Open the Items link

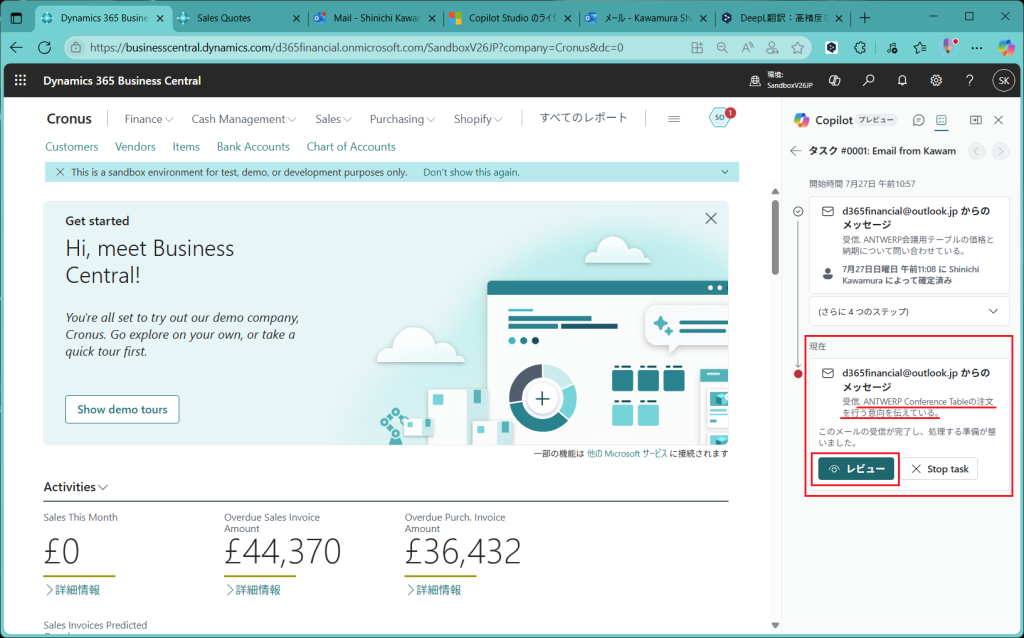(186, 147)
